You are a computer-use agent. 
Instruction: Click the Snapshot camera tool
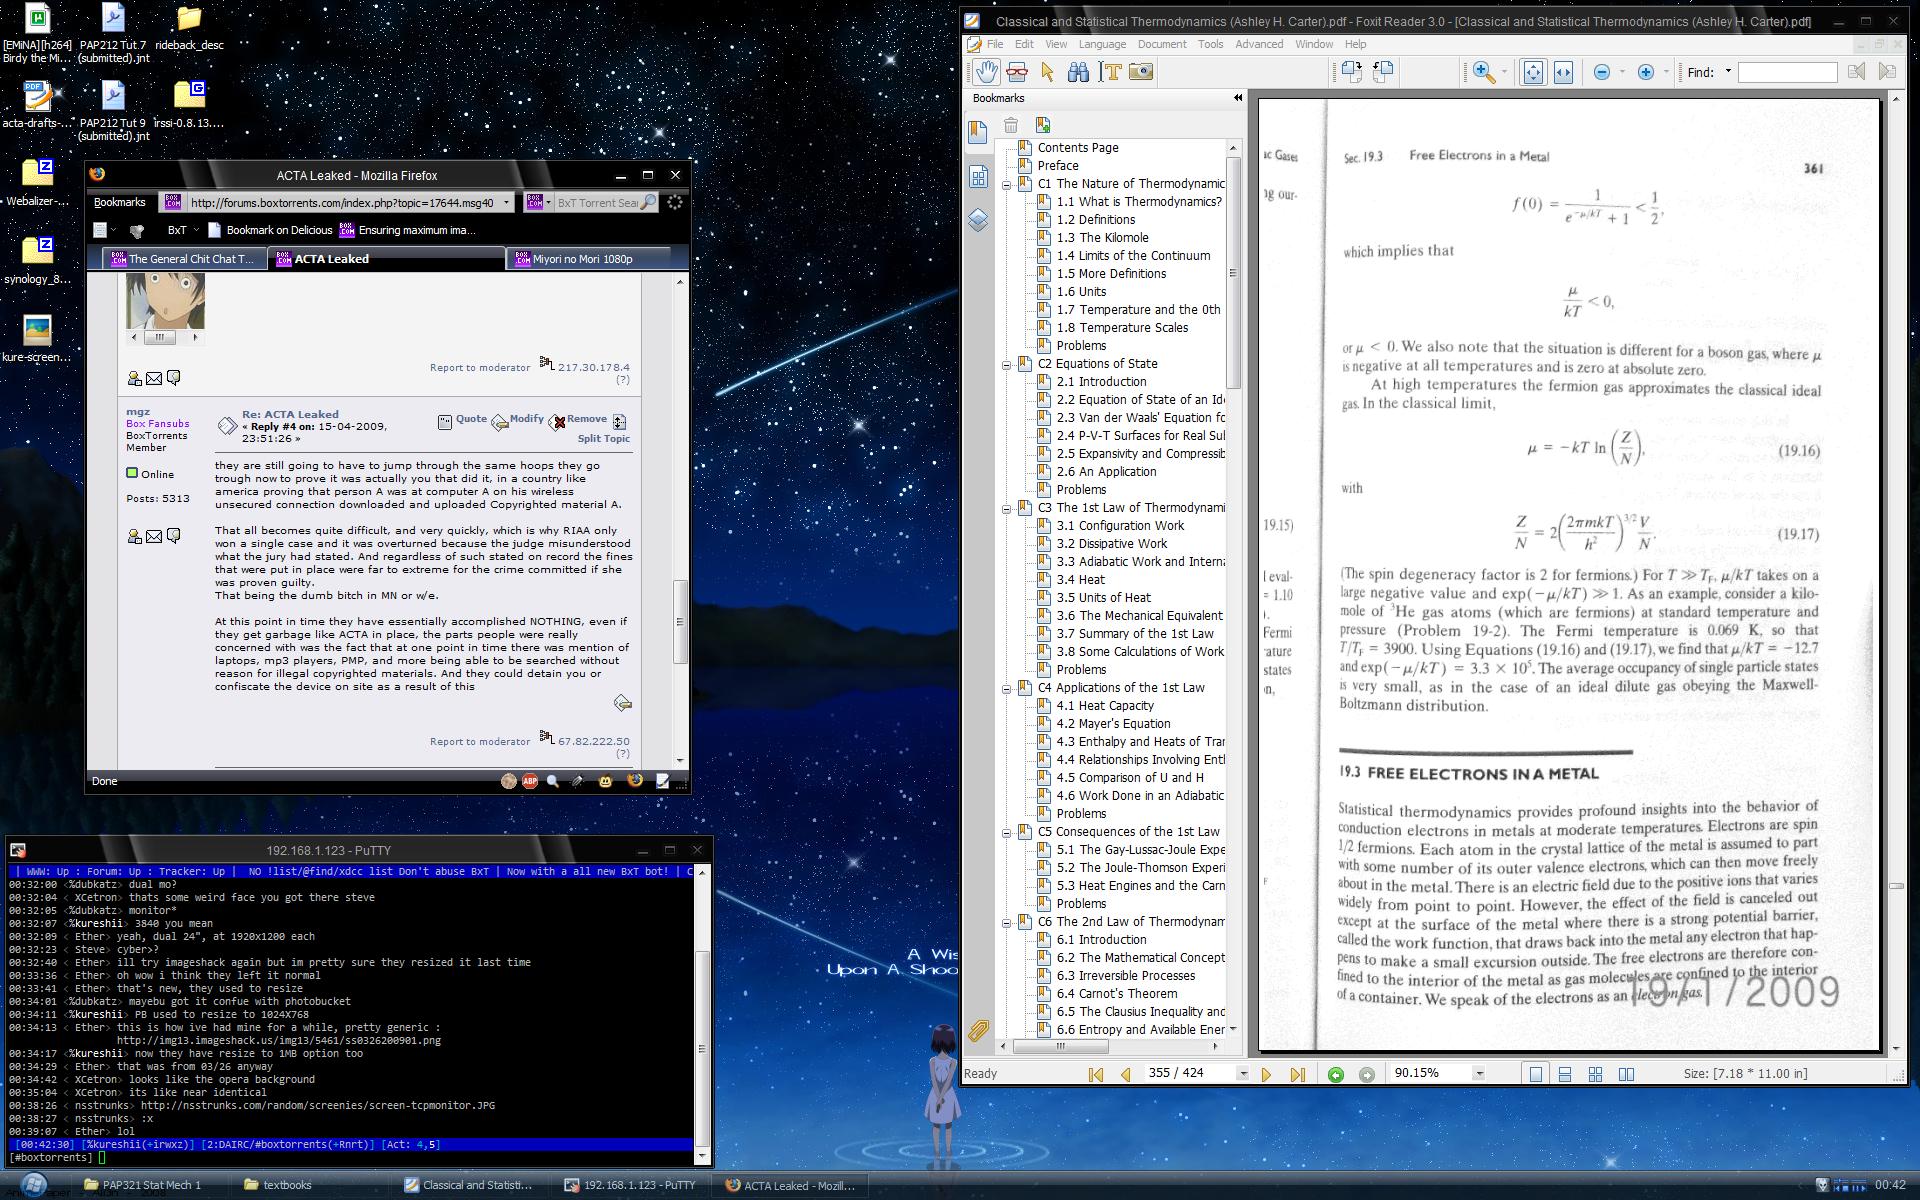coord(1141,72)
